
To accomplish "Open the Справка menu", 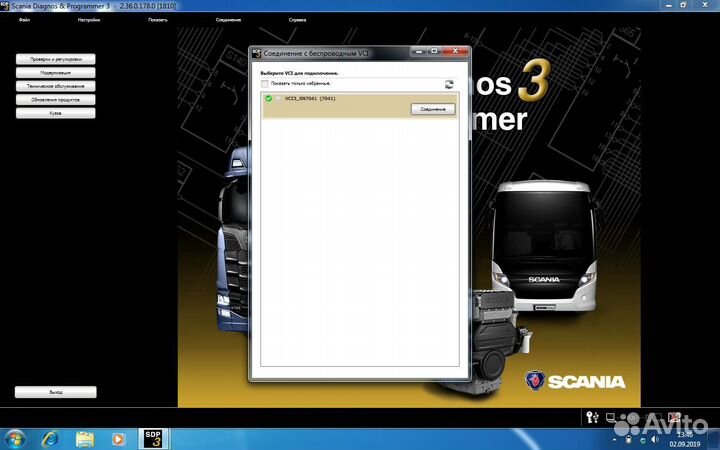I will [x=297, y=20].
